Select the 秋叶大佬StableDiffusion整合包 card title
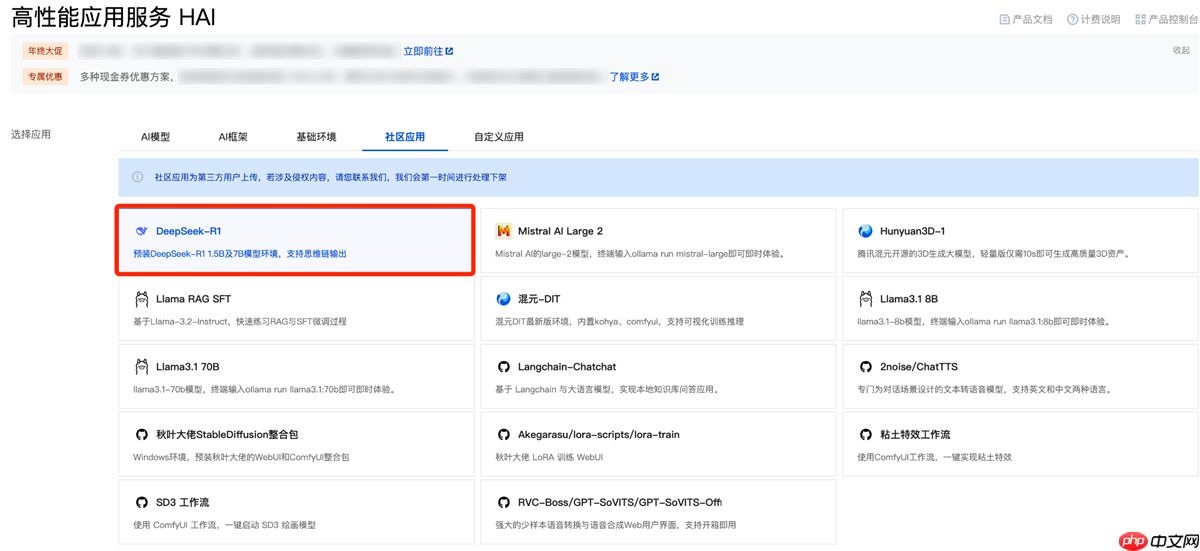This screenshot has width=1200, height=551. pyautogui.click(x=227, y=435)
